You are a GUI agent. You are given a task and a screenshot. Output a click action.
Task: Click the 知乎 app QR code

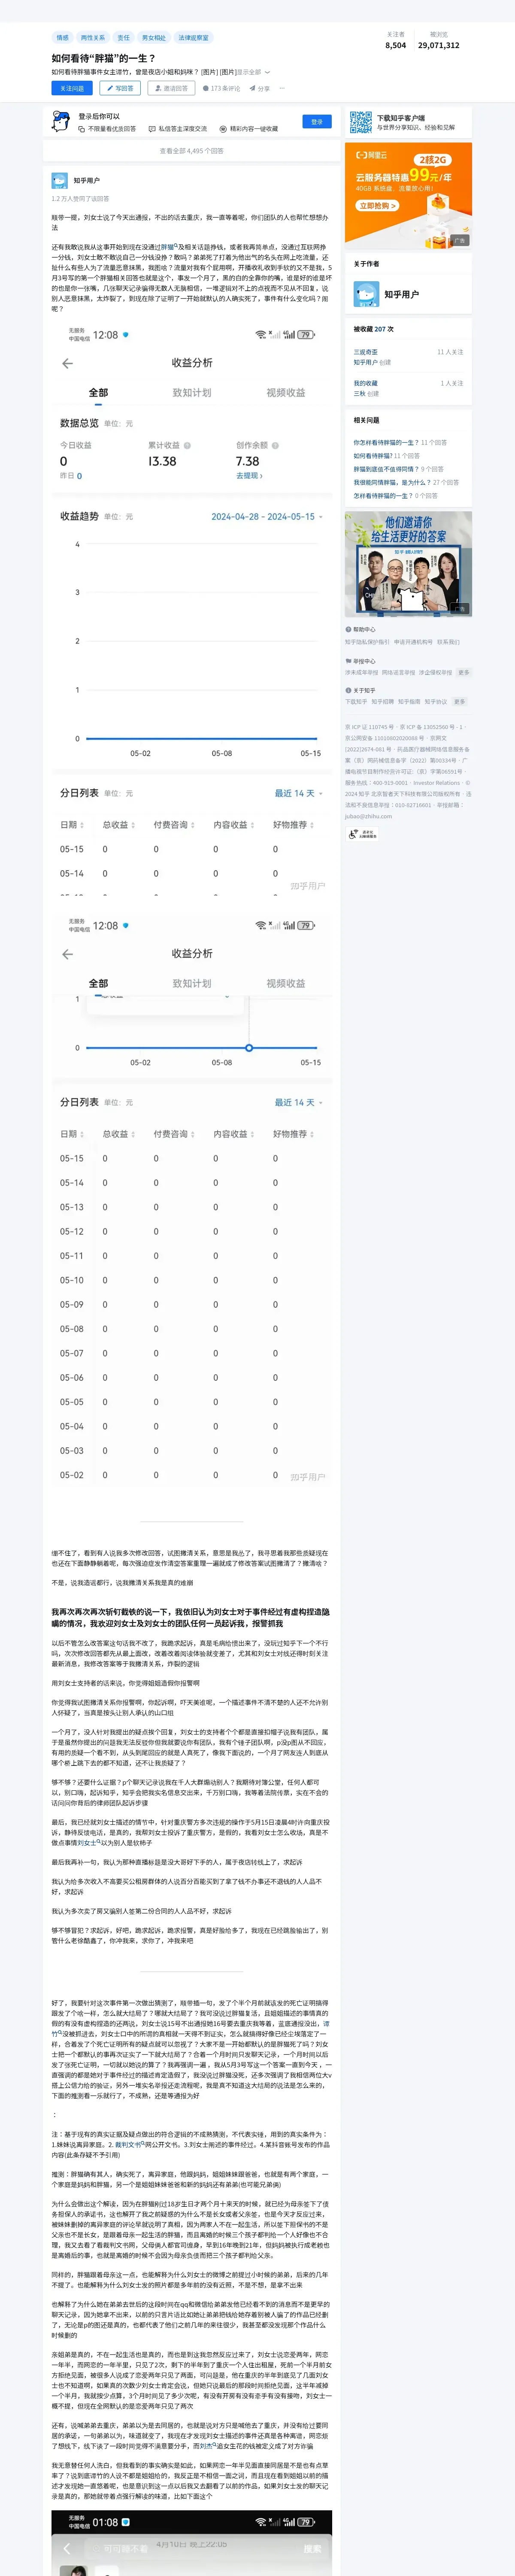(360, 123)
